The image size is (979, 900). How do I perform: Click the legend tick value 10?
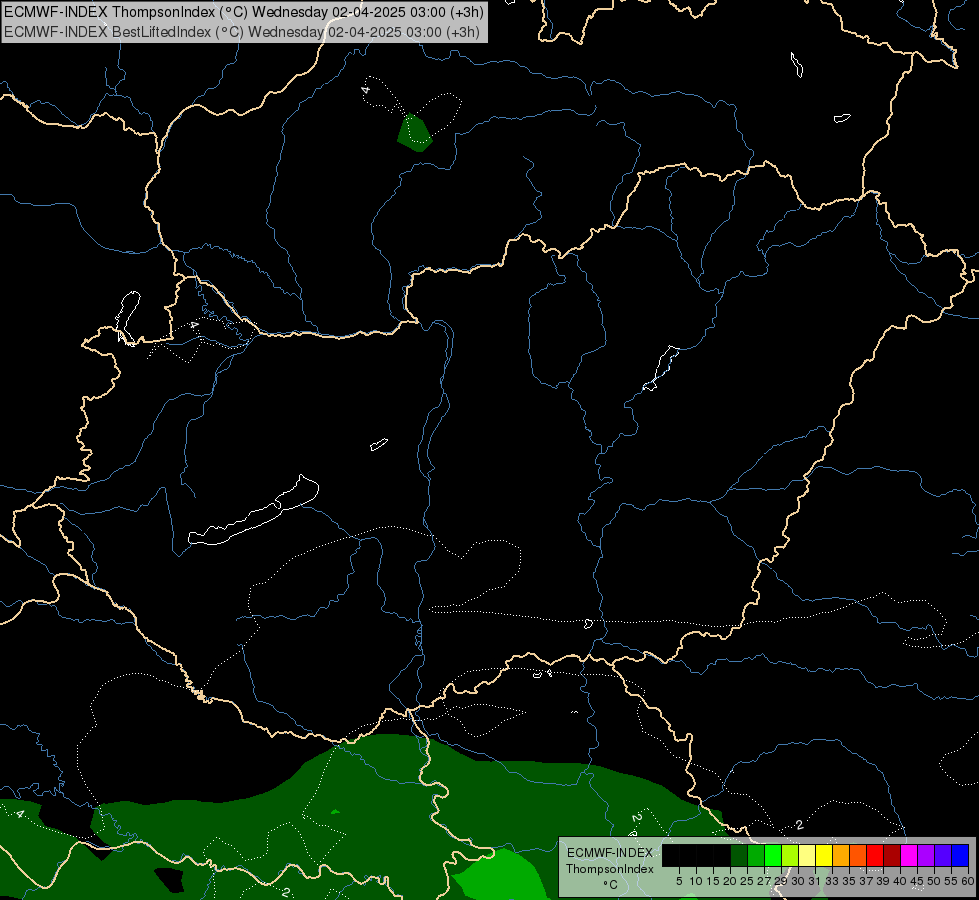[696, 881]
